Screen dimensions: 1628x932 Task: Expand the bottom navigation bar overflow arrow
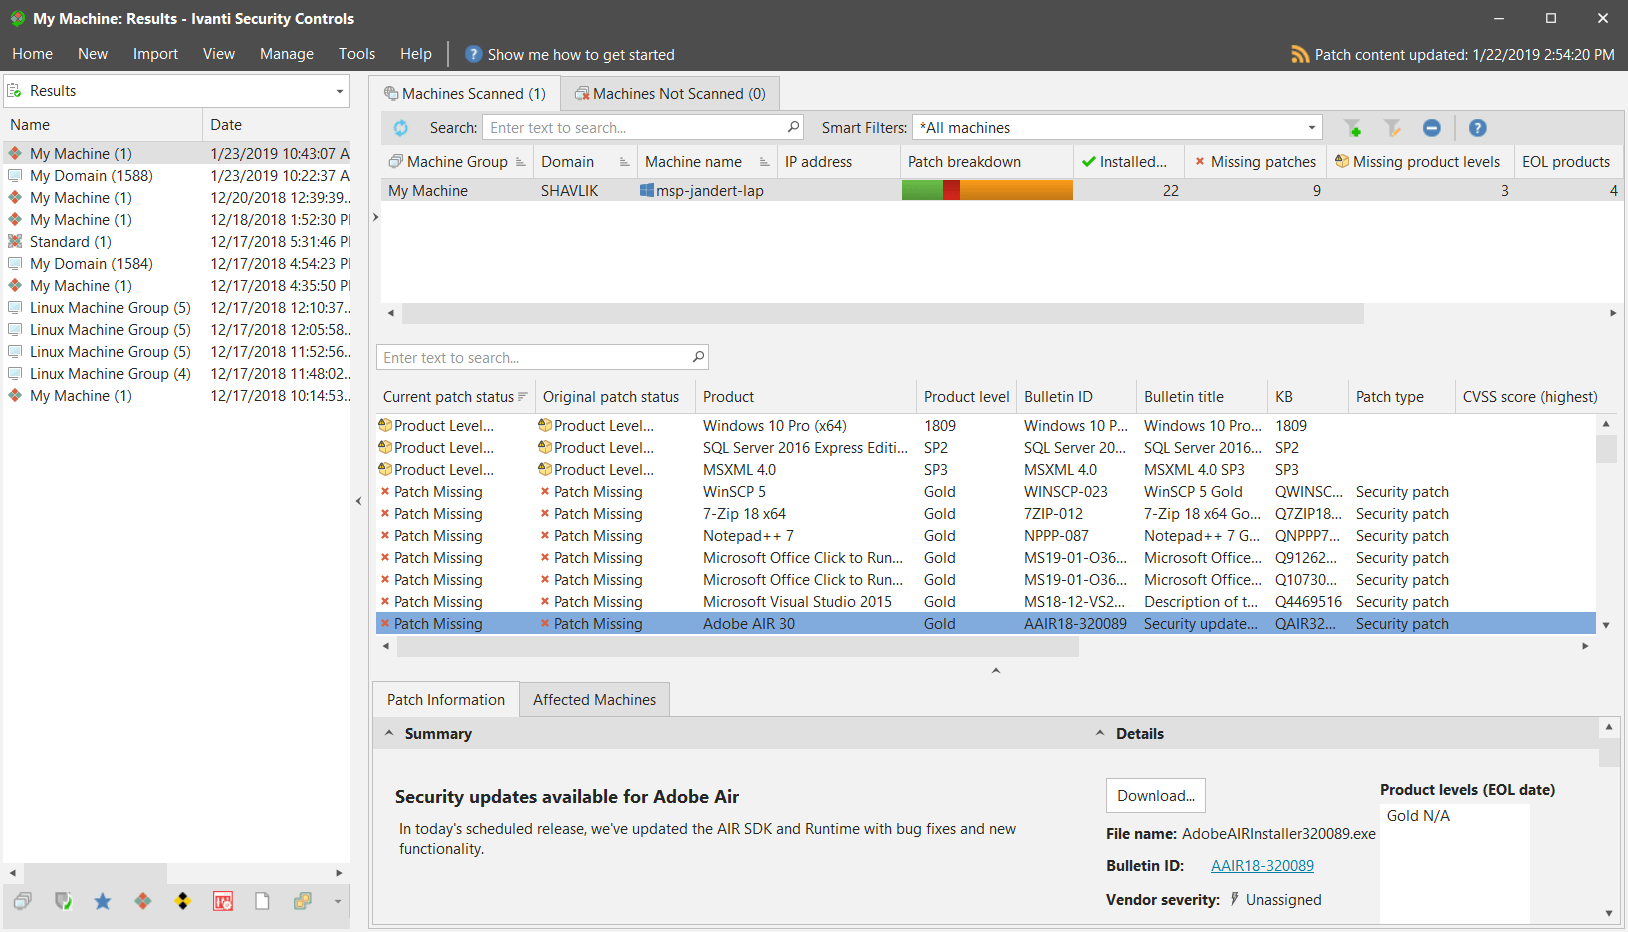pos(337,901)
